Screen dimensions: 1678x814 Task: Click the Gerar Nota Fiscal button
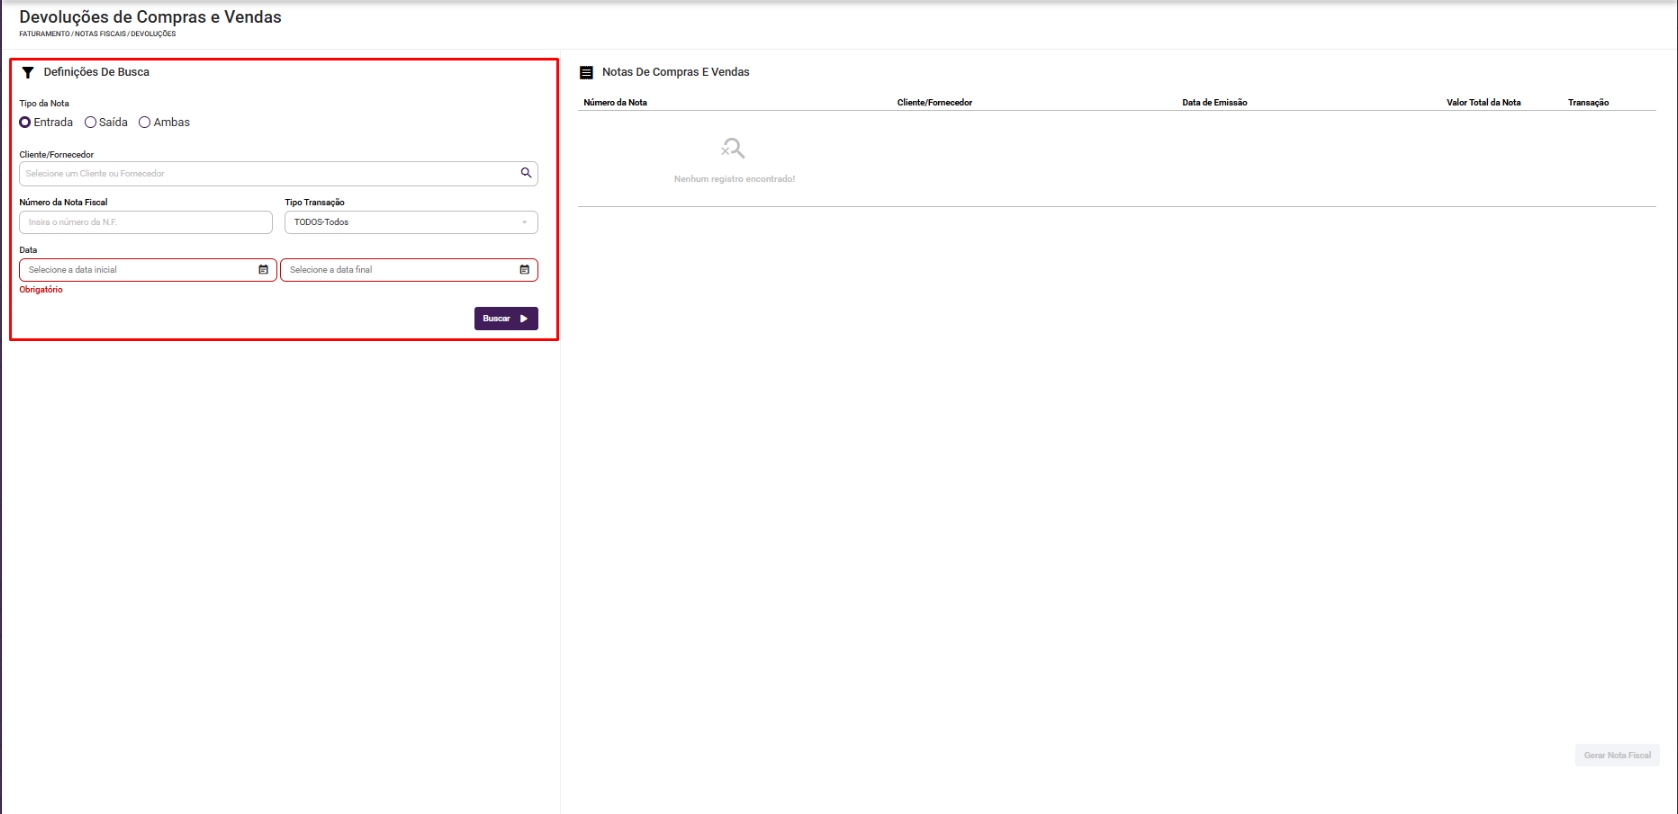(1617, 755)
